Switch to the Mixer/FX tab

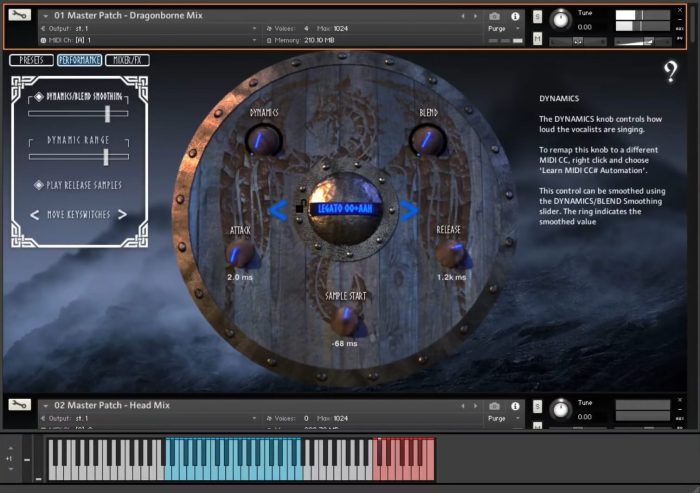tap(127, 60)
